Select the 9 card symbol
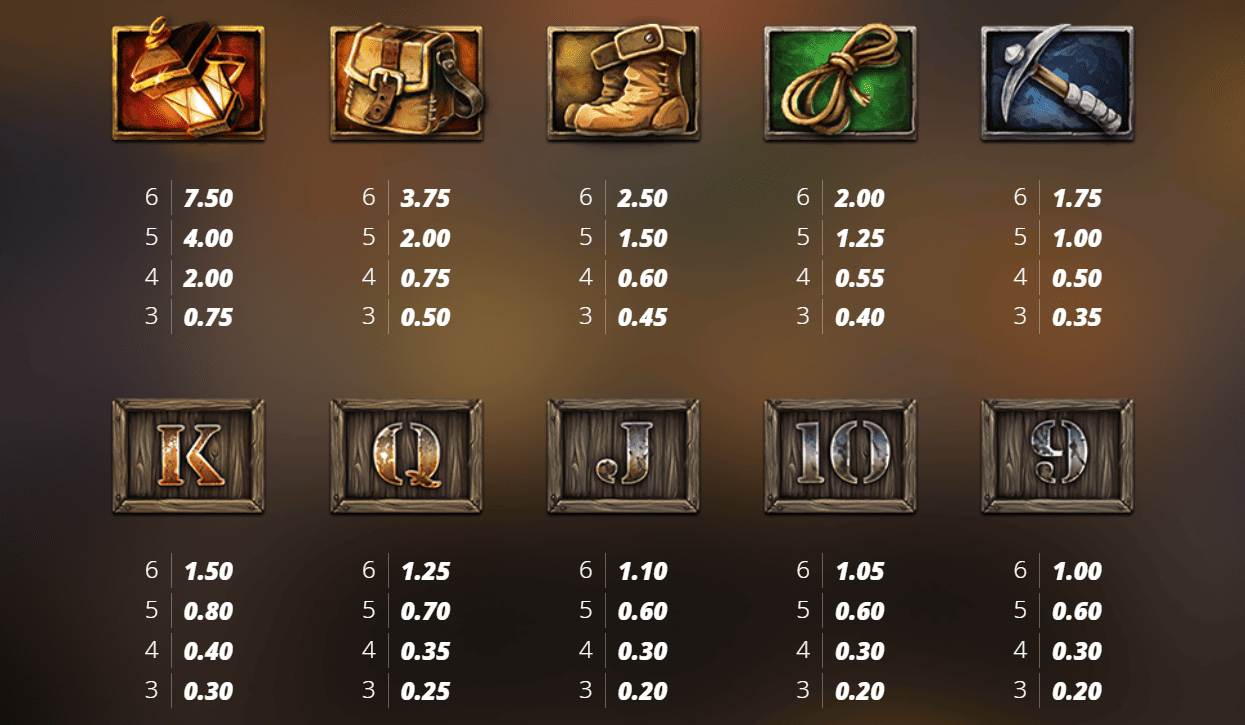This screenshot has width=1245, height=725. coord(1058,457)
